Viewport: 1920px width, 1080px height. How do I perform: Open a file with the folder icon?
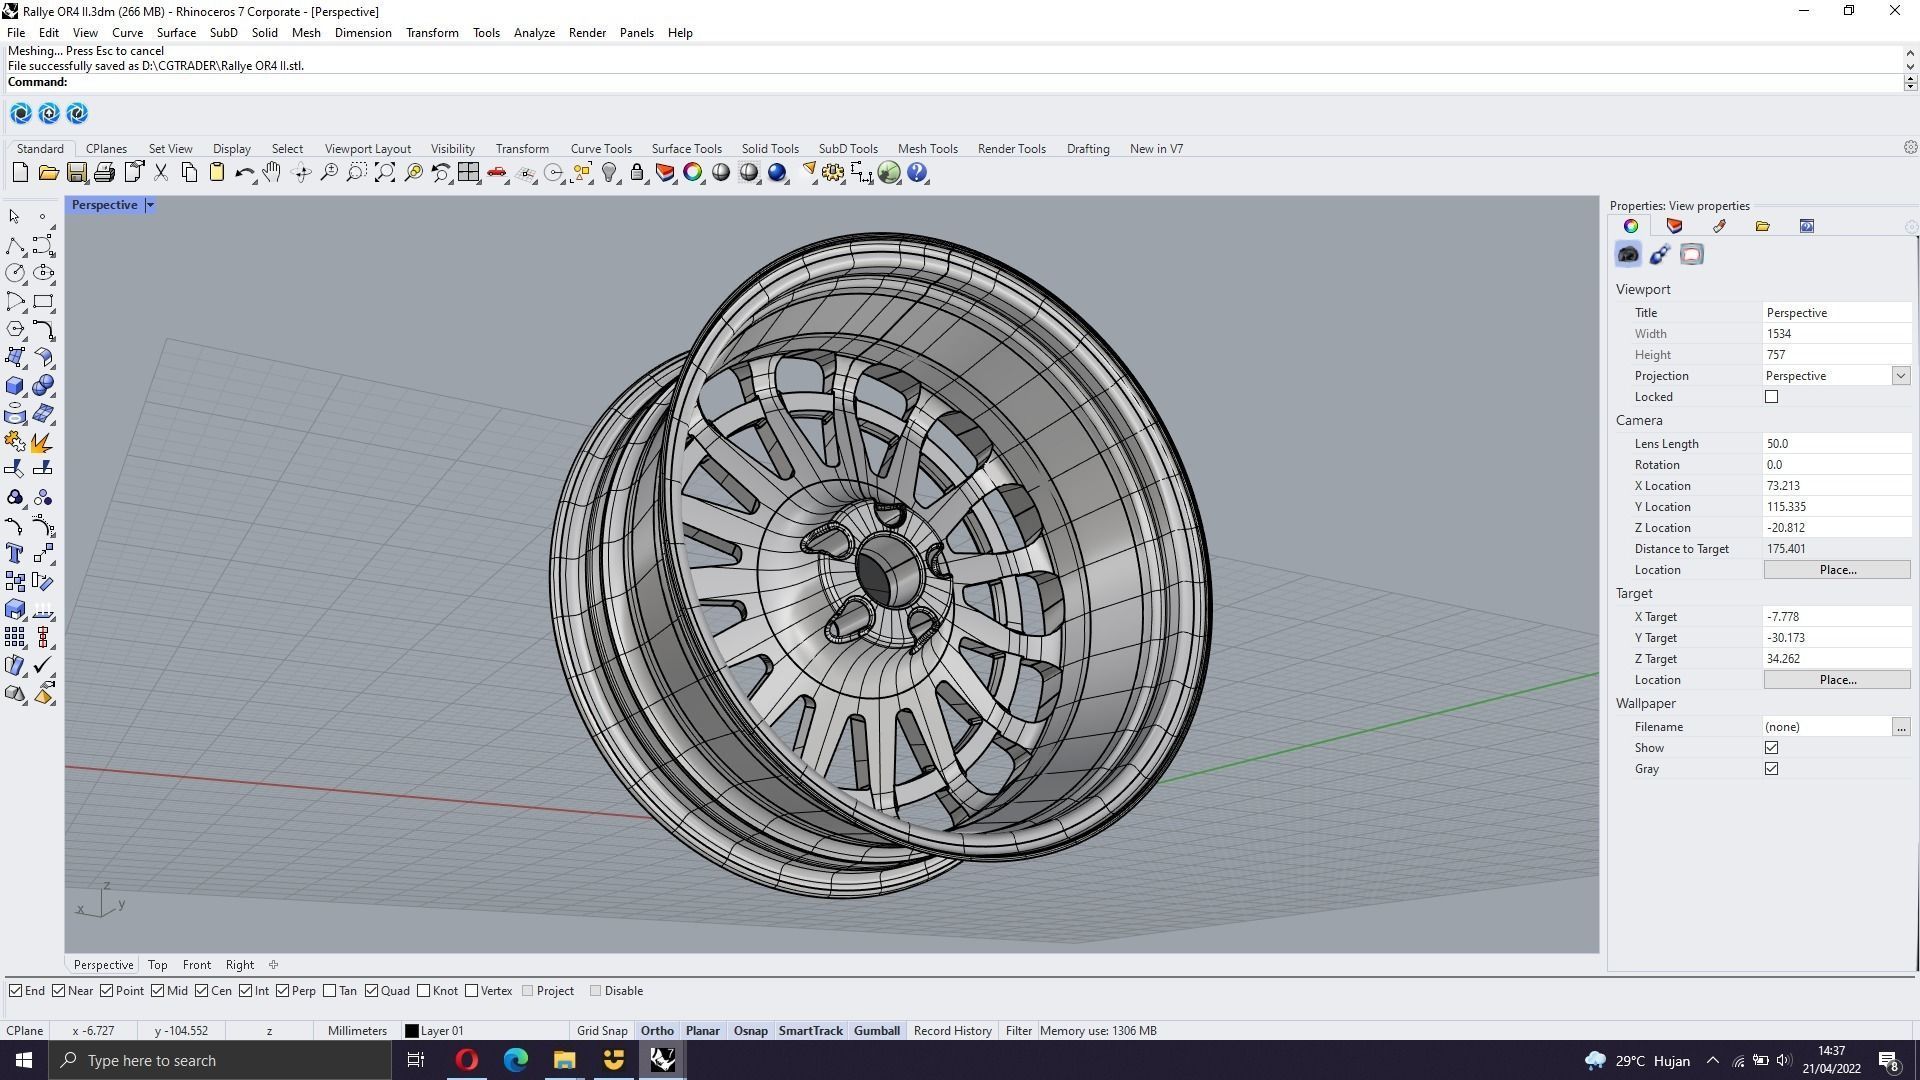click(x=48, y=173)
